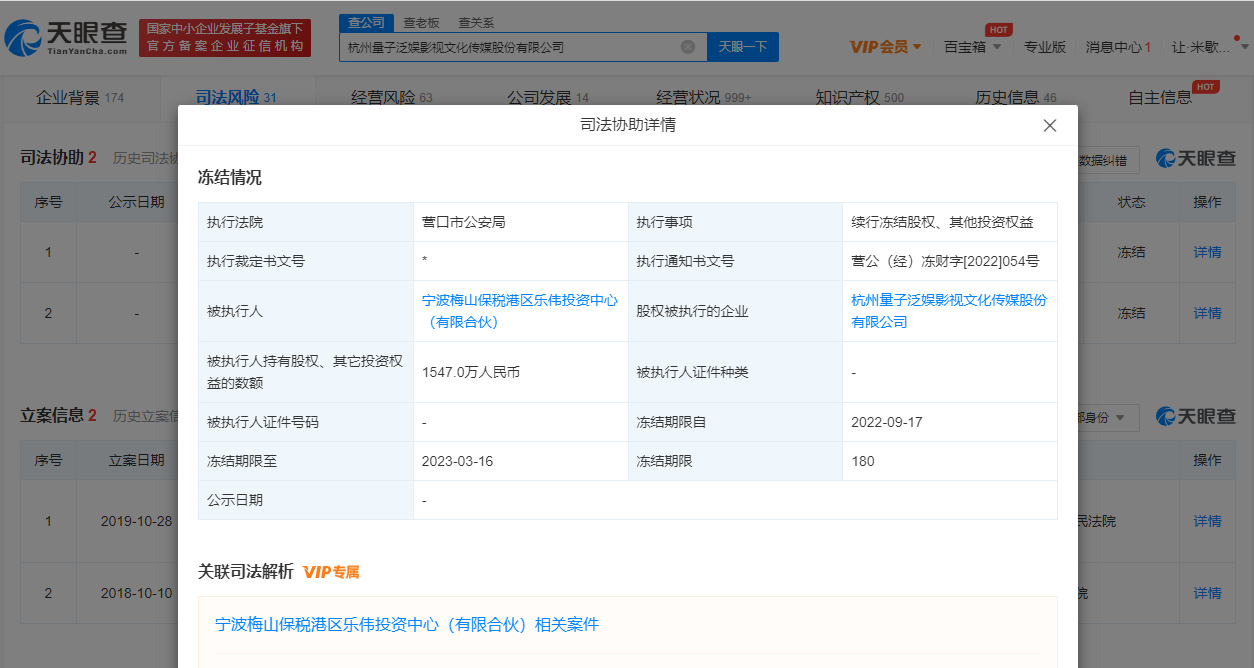This screenshot has height=668, width=1254.
Task: Open the 宁波梅山保税港区乐伟投资中心相关案件 link
Action: [x=407, y=624]
